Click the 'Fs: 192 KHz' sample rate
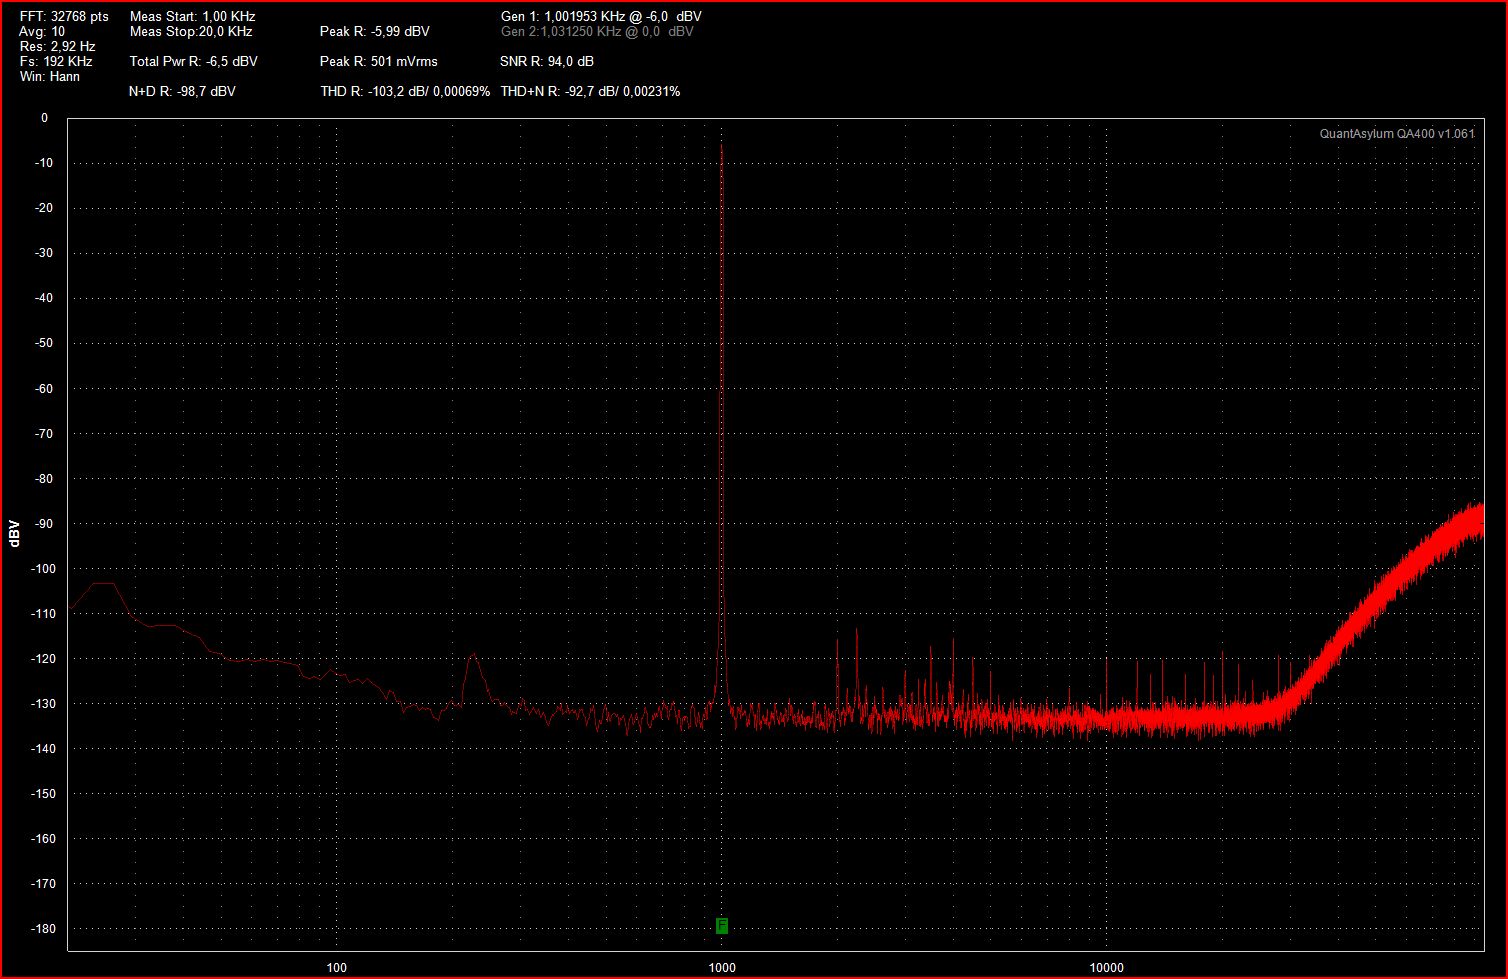The width and height of the screenshot is (1508, 979). point(56,62)
